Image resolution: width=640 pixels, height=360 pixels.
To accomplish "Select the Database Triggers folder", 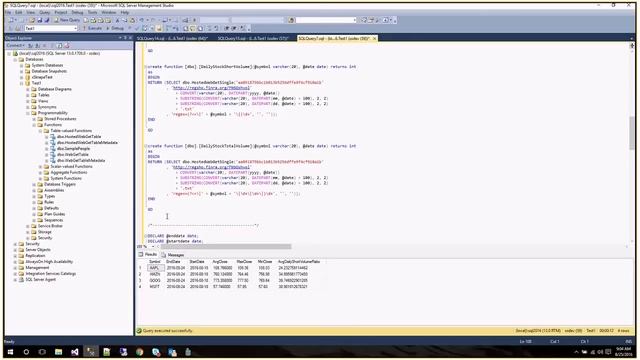I will [x=60, y=184].
